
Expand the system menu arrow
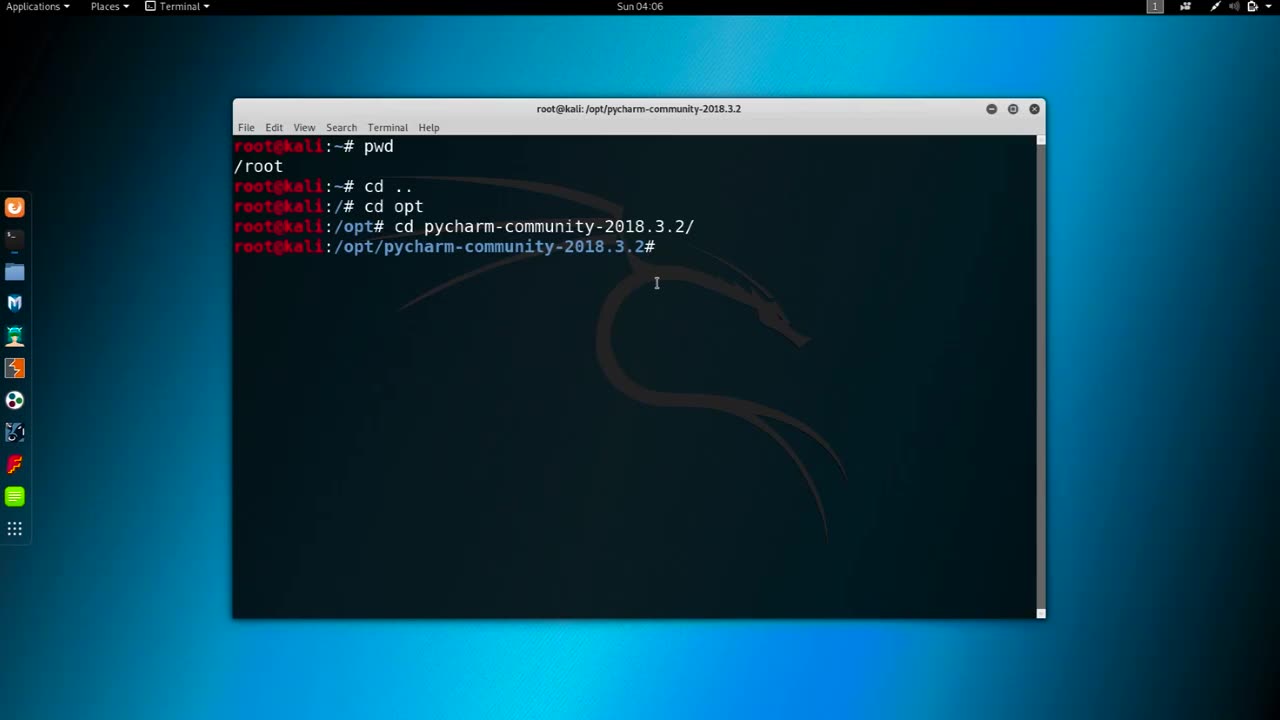click(x=1268, y=6)
